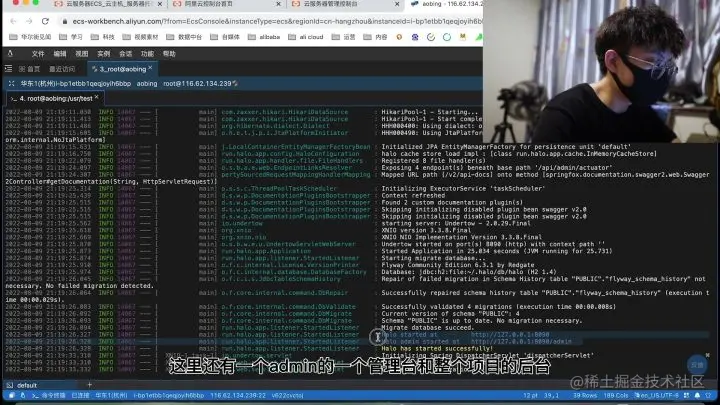Click the browser forward arrow
The height and width of the screenshot is (405, 720).
click(29, 21)
